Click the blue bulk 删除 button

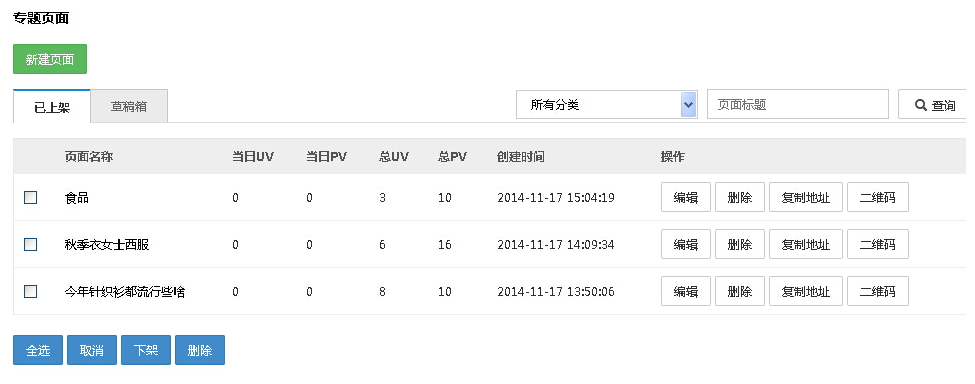200,350
